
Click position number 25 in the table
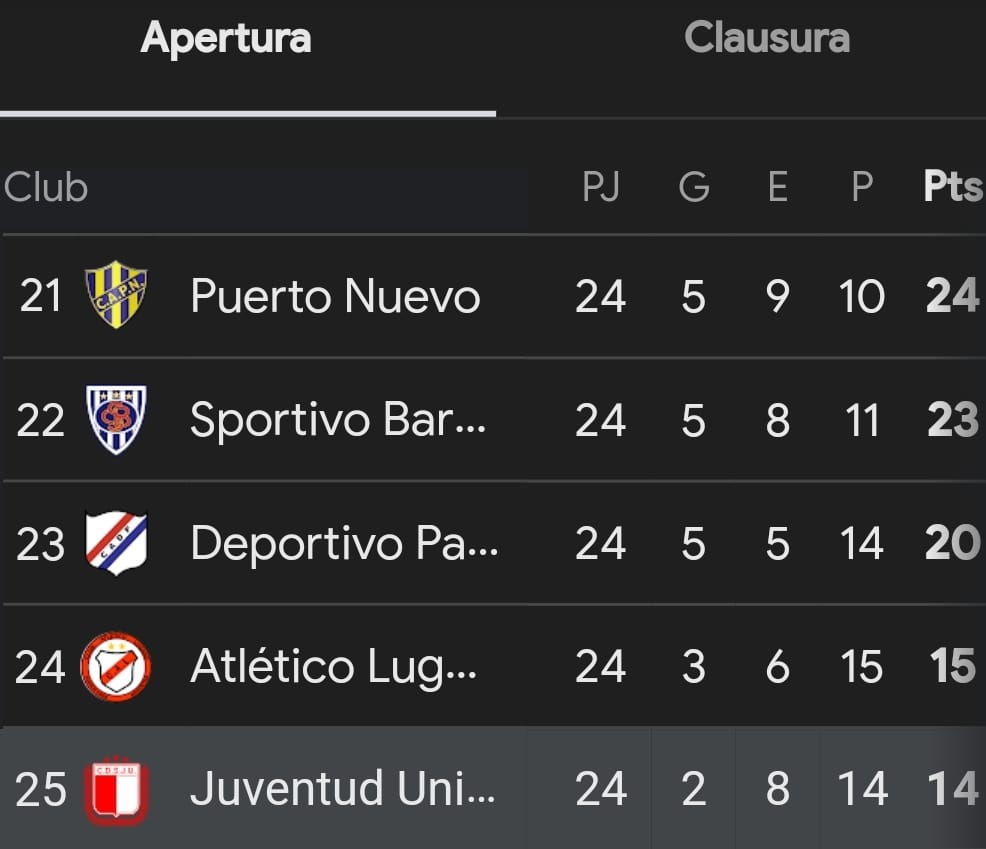[41, 790]
